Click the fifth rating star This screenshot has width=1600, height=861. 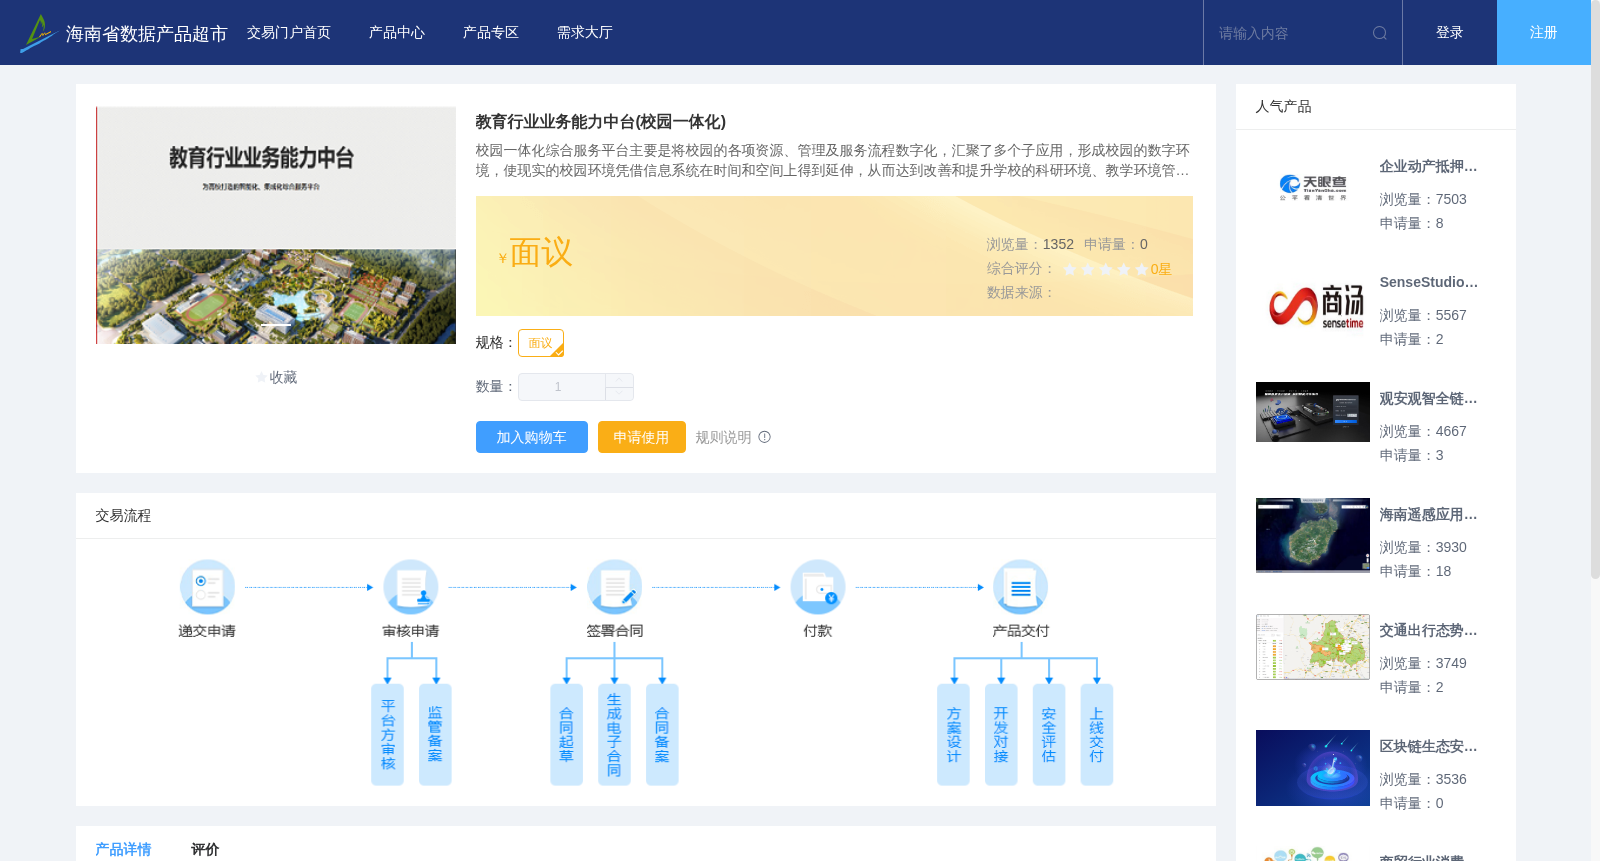[1142, 269]
